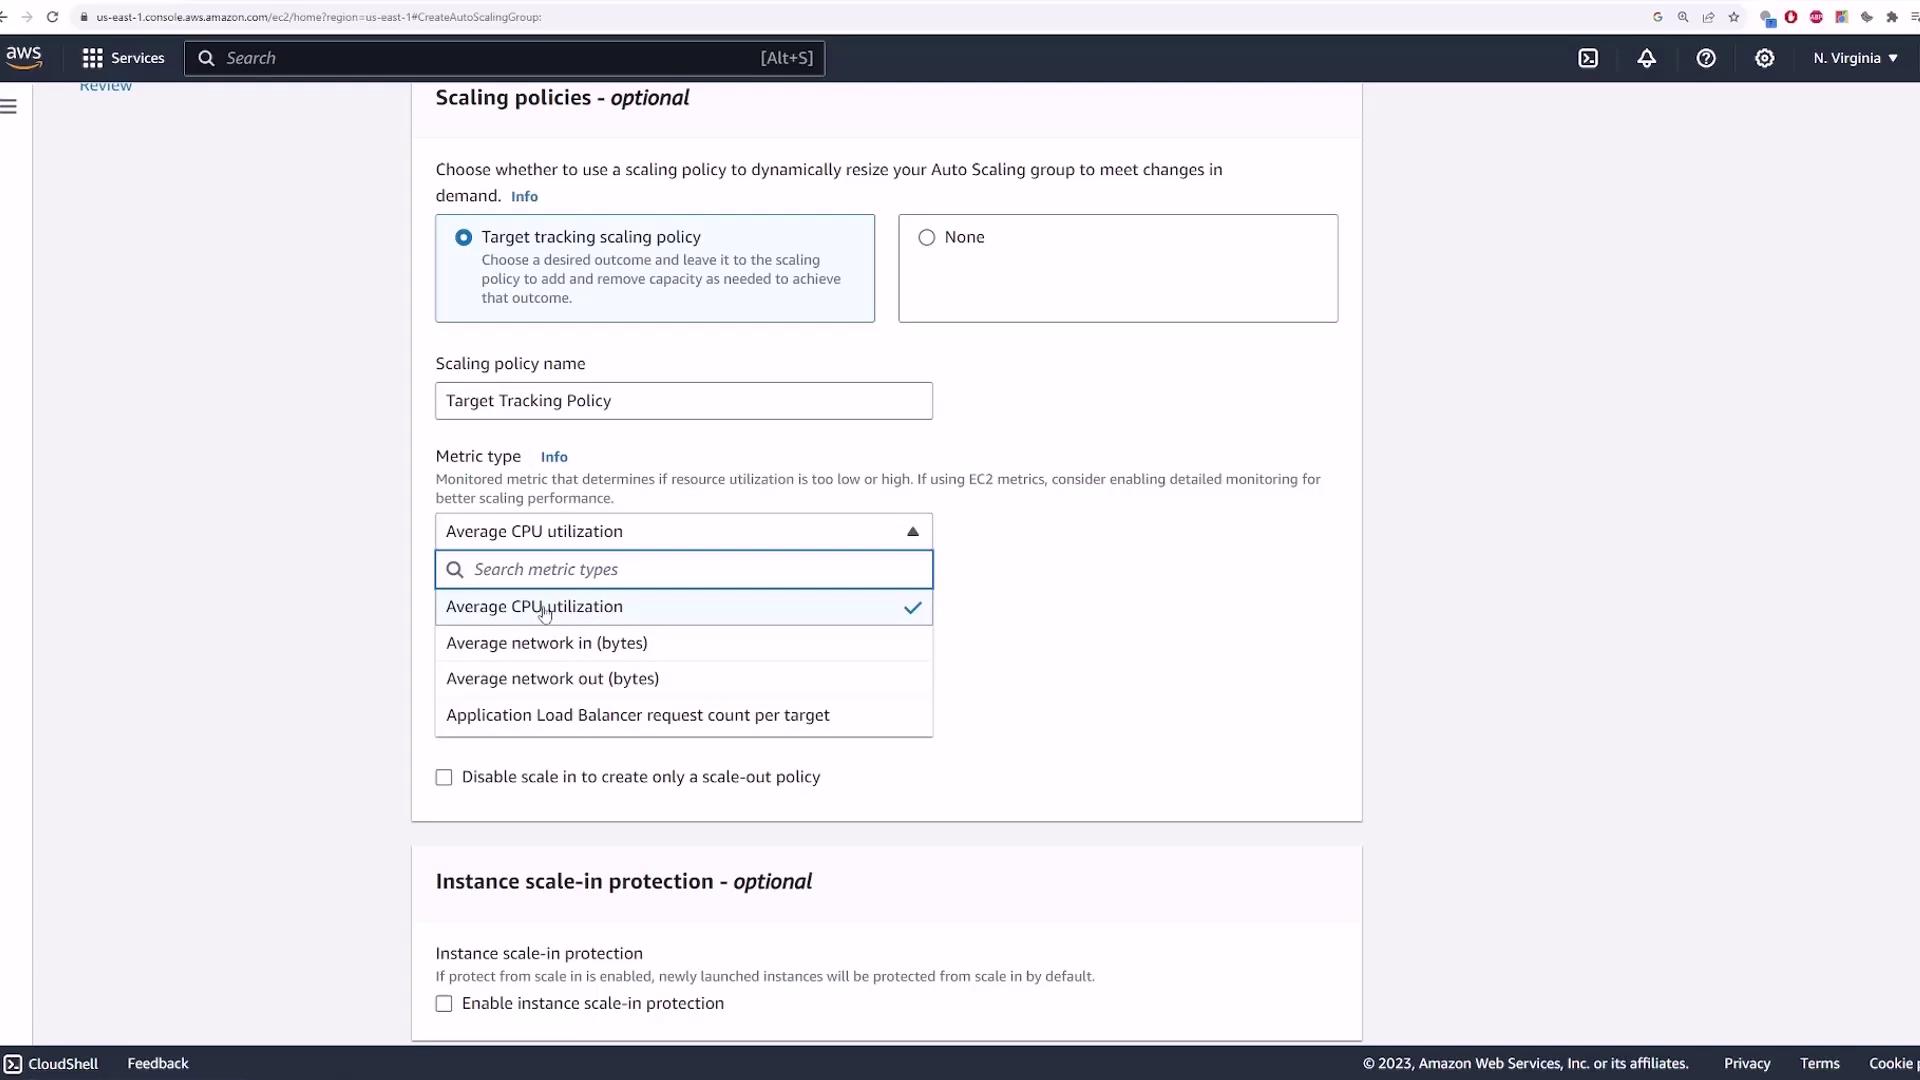
Task: Choose Average network in (bytes) option
Action: tap(547, 643)
